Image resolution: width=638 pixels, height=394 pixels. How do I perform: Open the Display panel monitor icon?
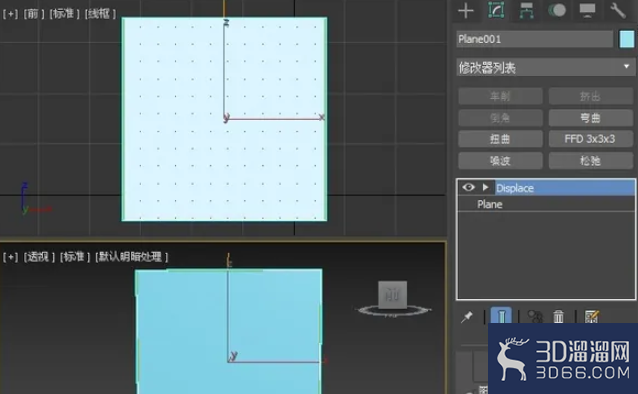coord(587,11)
